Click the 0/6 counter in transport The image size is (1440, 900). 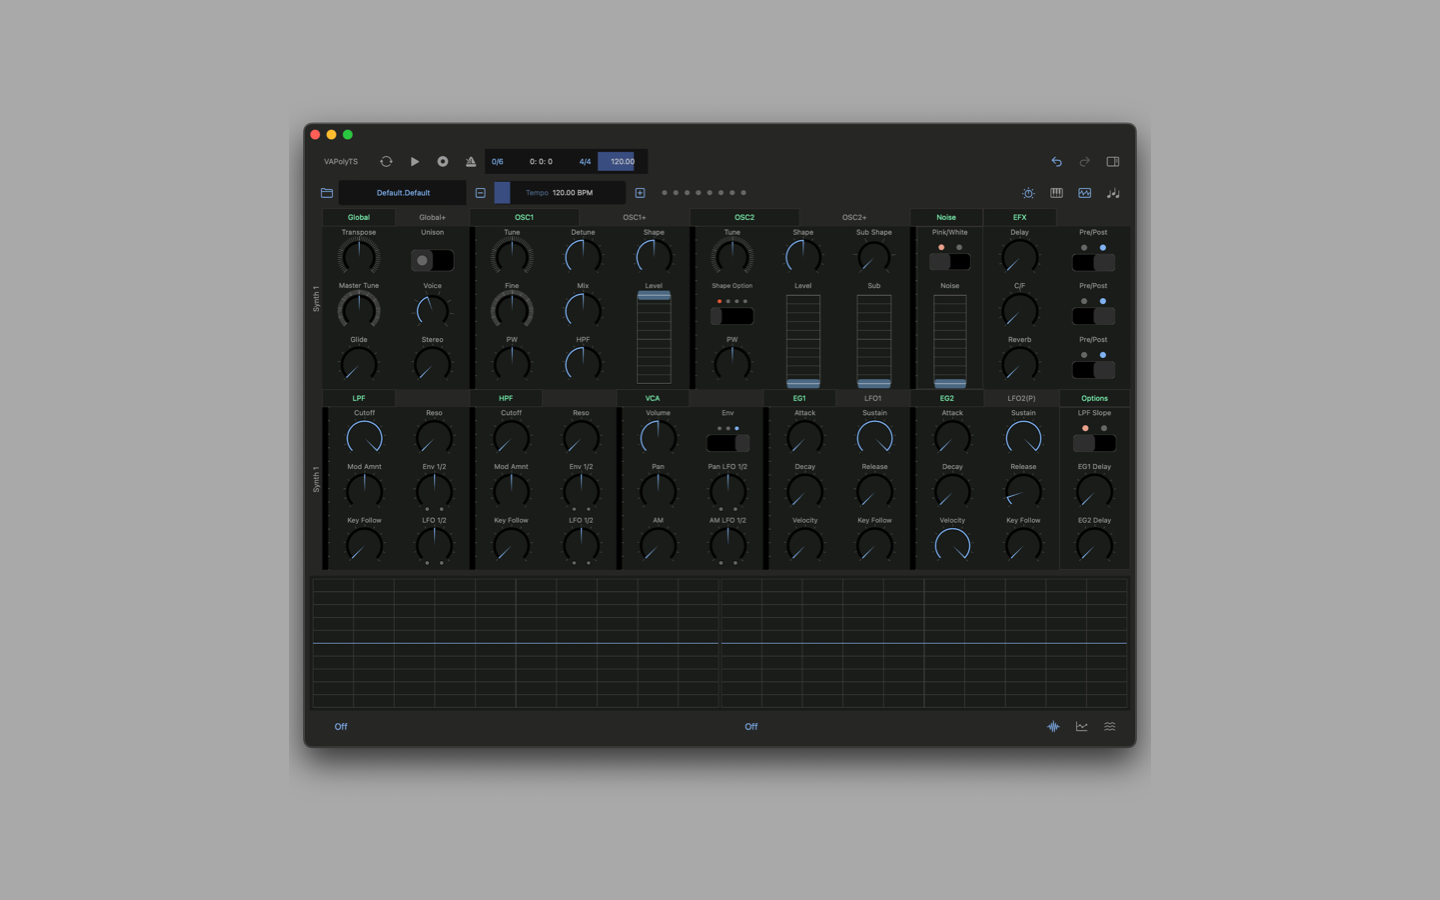coord(497,161)
